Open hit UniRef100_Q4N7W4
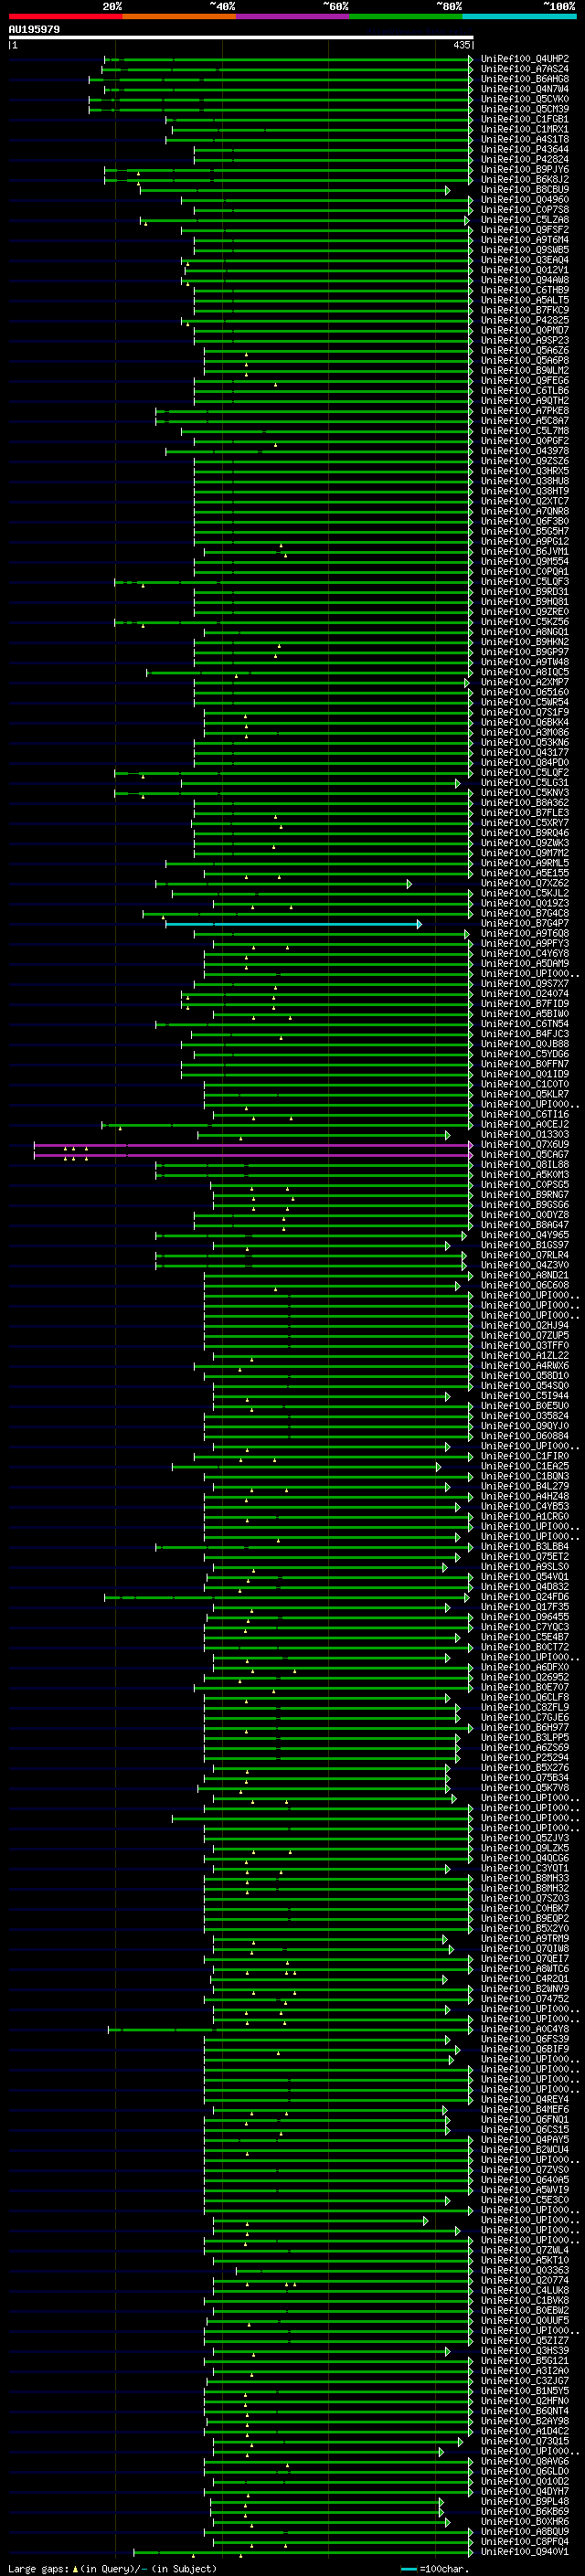 (x=525, y=89)
